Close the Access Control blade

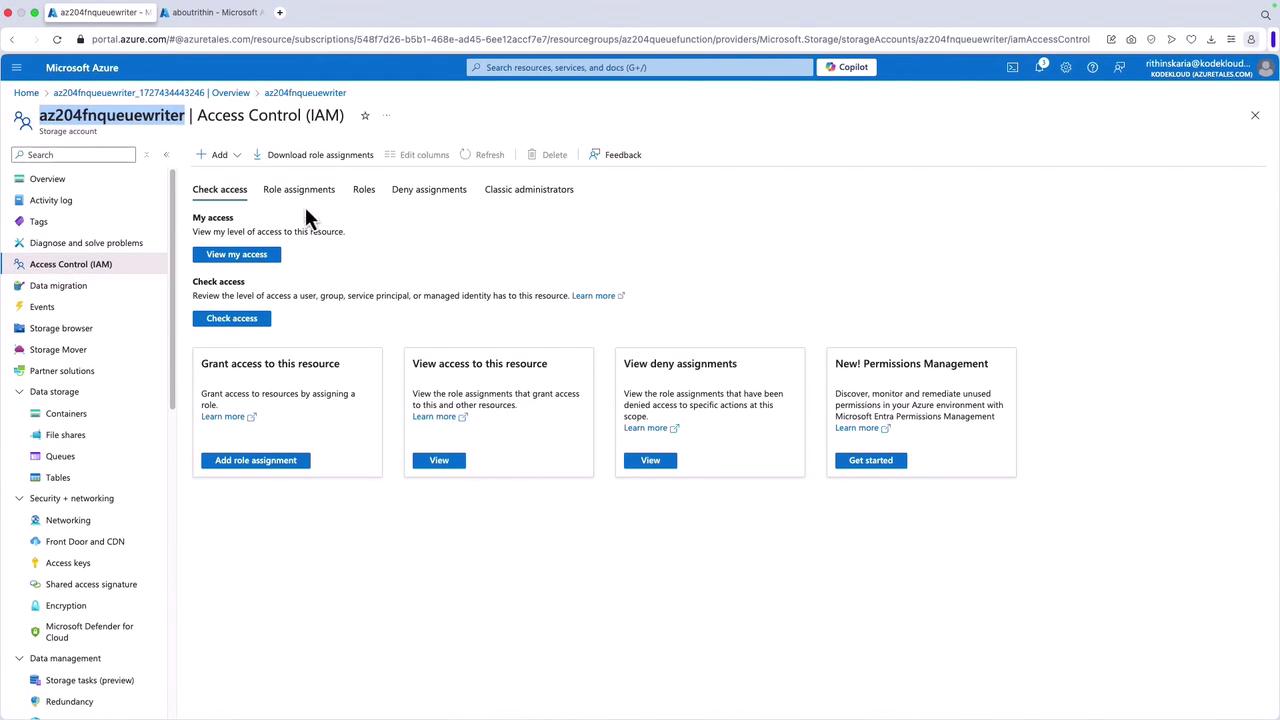point(1255,116)
